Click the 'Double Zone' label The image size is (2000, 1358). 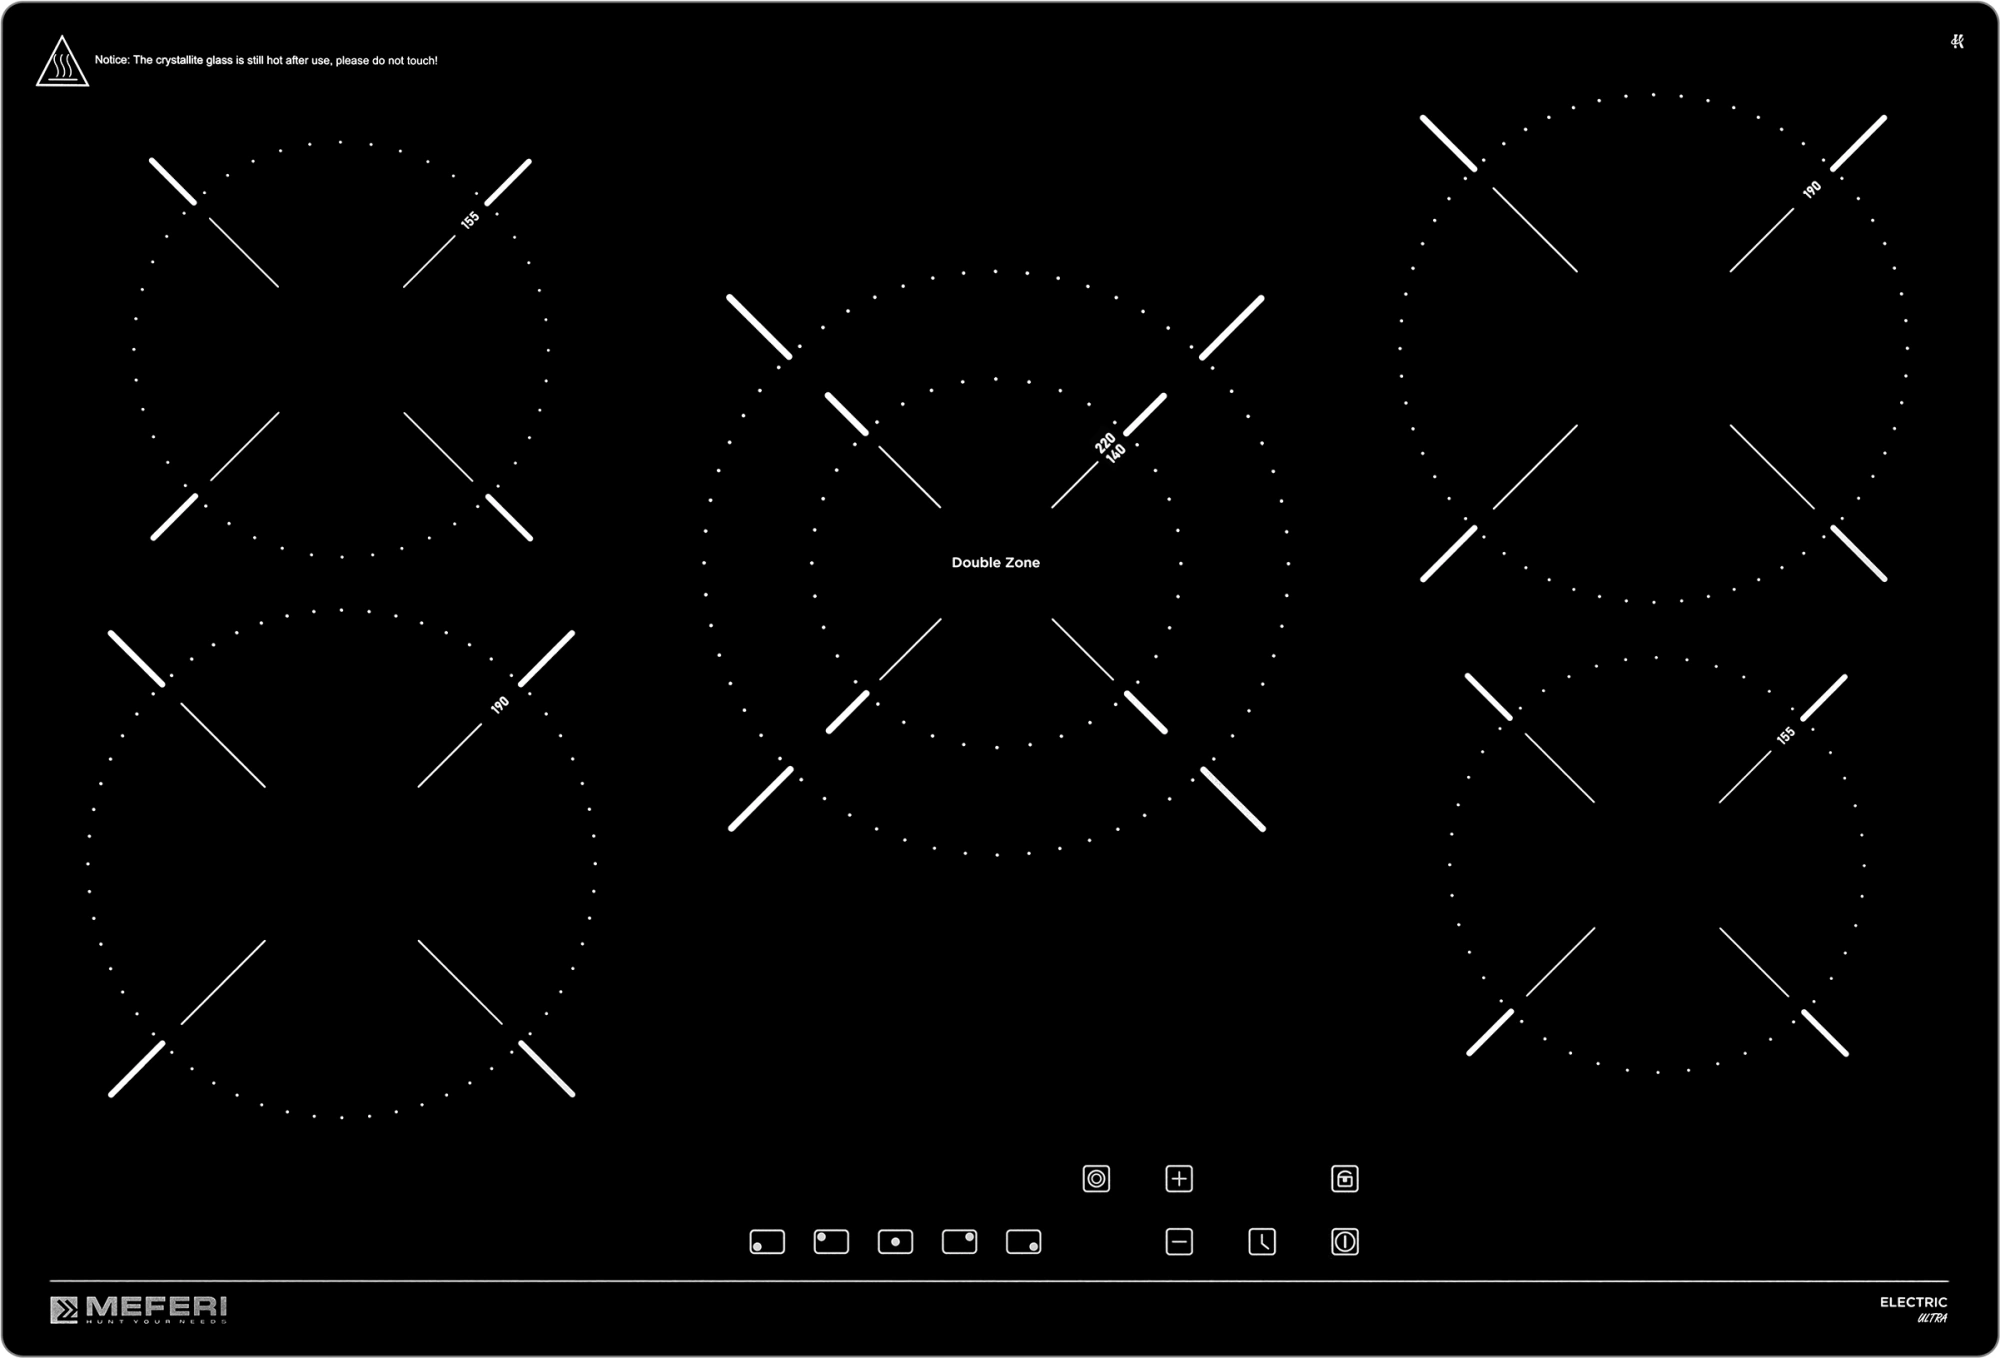coord(995,563)
